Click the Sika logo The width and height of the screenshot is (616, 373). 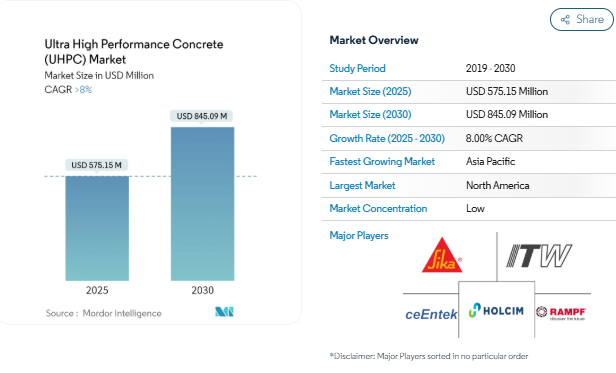point(442,255)
